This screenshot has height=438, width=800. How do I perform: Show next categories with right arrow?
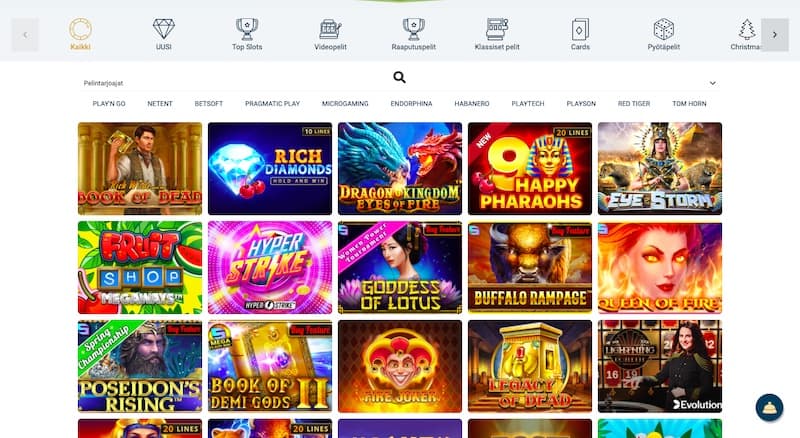(774, 35)
